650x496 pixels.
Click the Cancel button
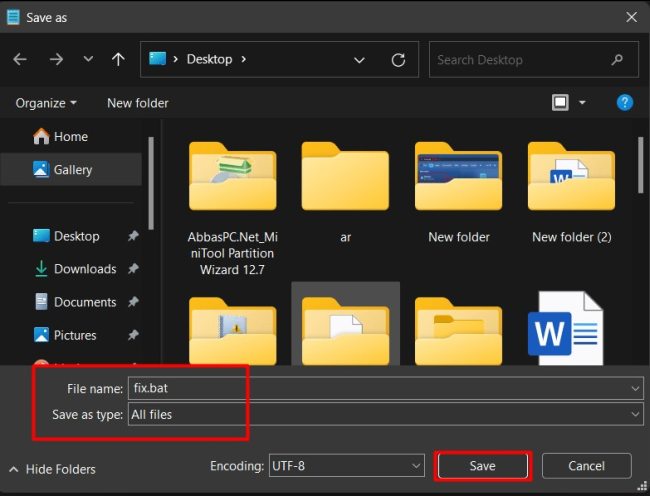click(x=586, y=466)
